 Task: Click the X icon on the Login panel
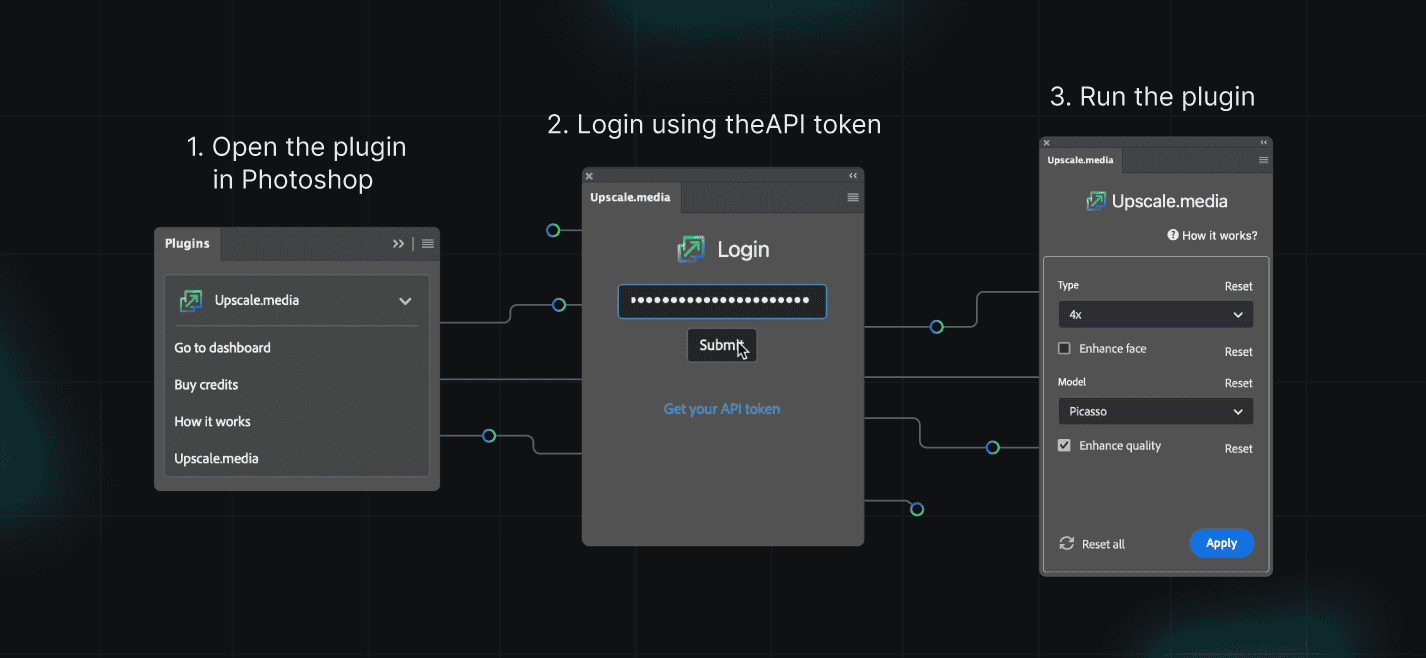click(589, 176)
